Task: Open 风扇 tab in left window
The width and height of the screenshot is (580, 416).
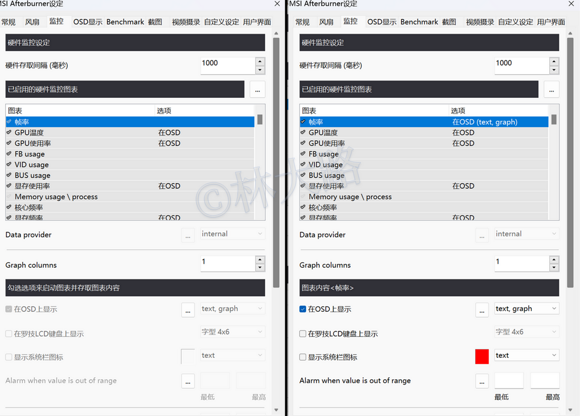Action: (32, 22)
